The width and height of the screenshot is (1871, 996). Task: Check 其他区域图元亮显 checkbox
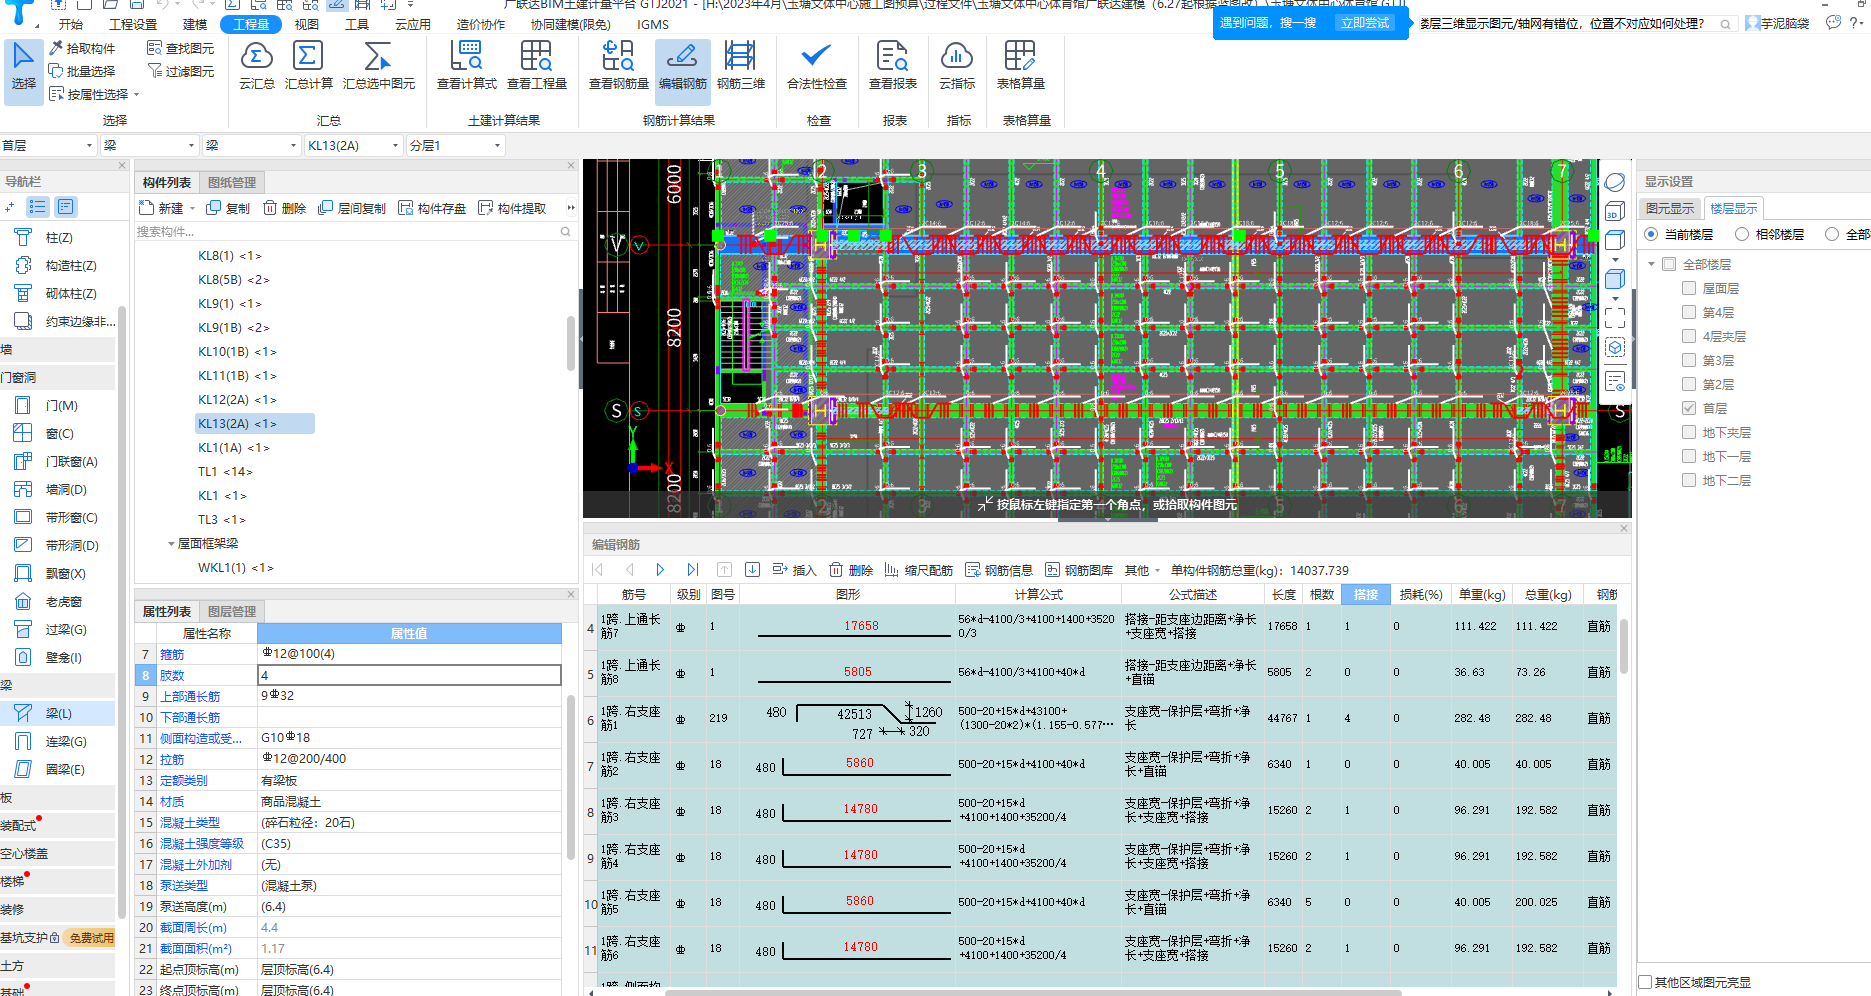1646,982
